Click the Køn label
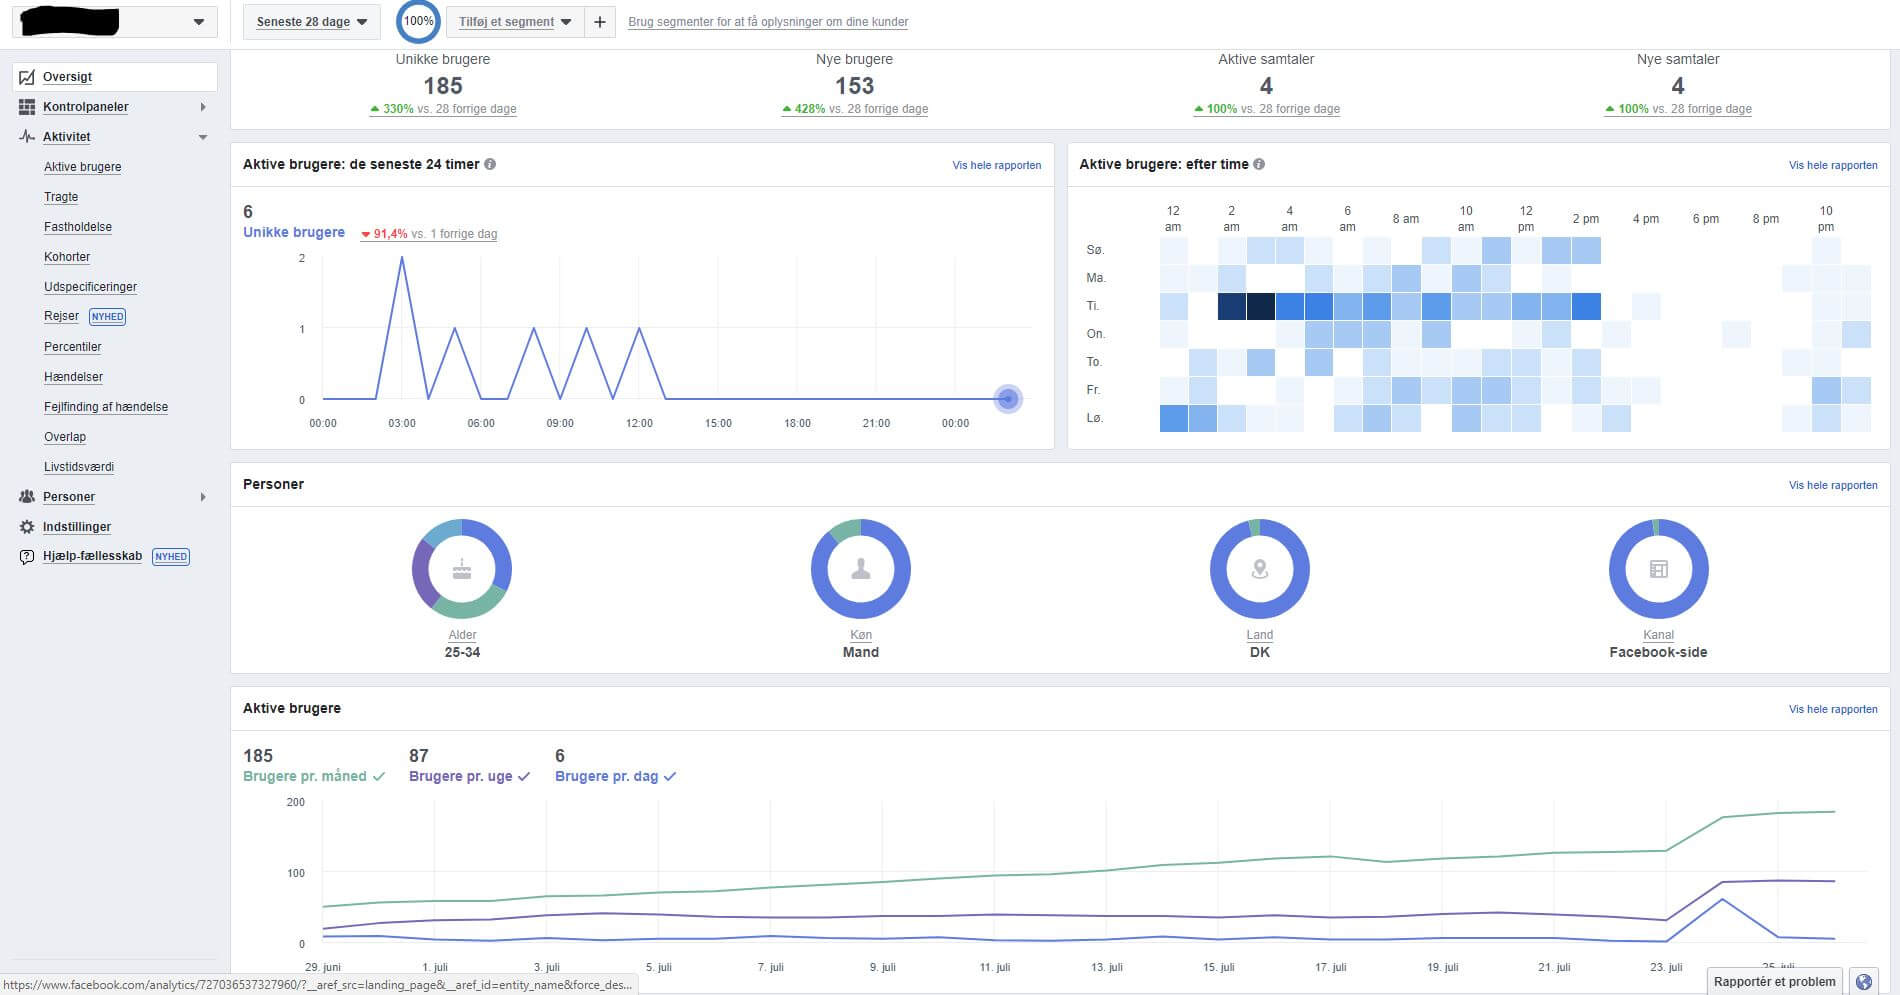 (x=861, y=635)
